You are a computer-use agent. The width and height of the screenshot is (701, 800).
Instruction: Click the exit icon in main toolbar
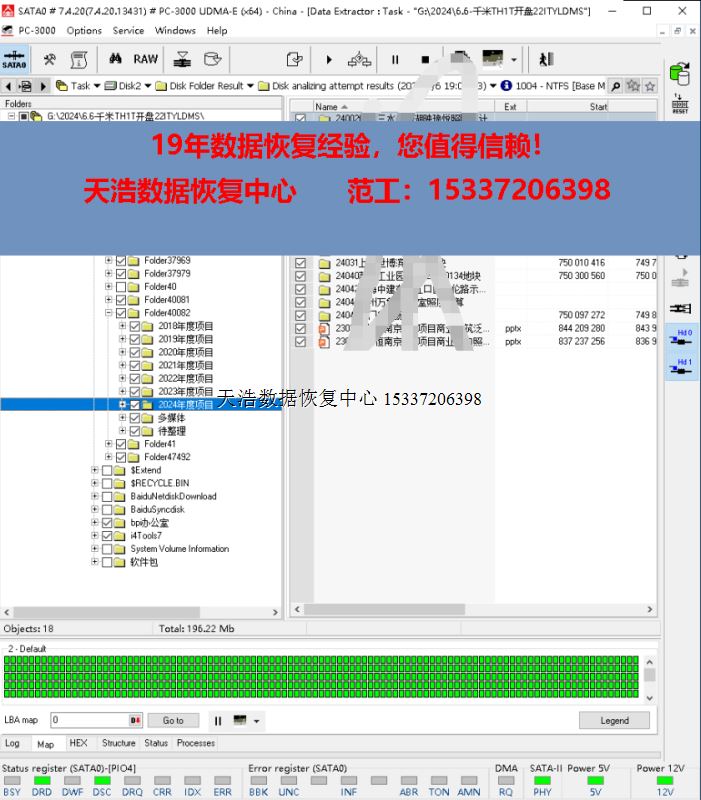click(546, 60)
